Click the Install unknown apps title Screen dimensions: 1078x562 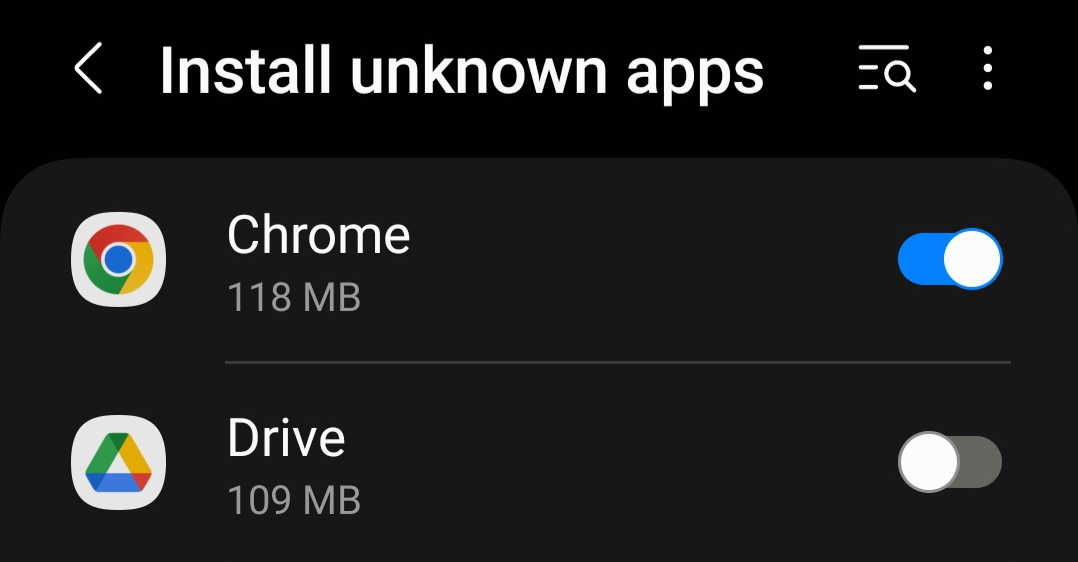click(x=461, y=71)
